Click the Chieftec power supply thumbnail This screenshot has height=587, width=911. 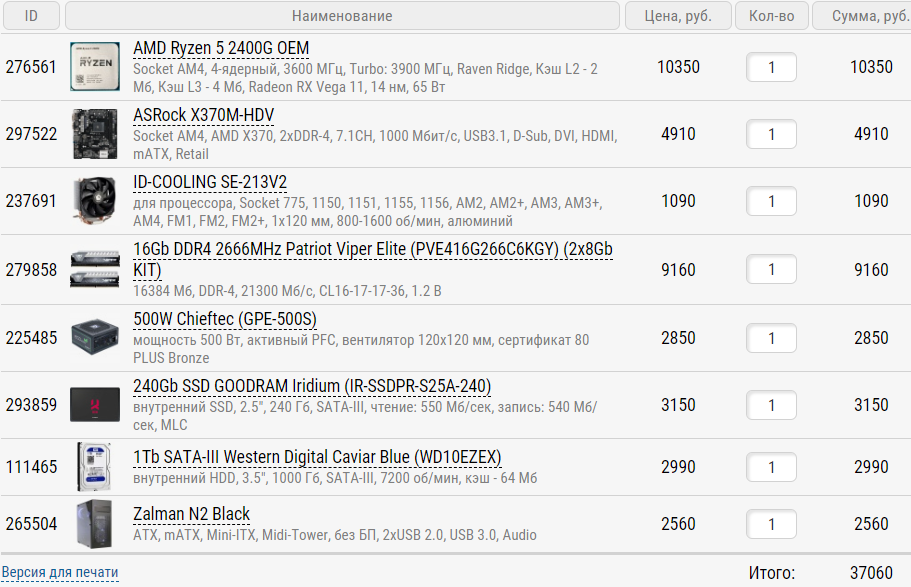point(95,337)
